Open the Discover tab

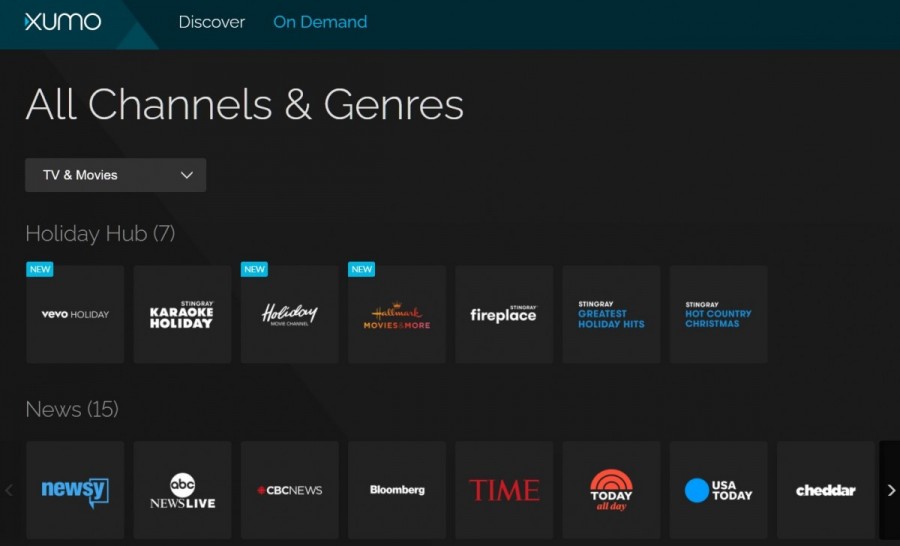tap(211, 22)
